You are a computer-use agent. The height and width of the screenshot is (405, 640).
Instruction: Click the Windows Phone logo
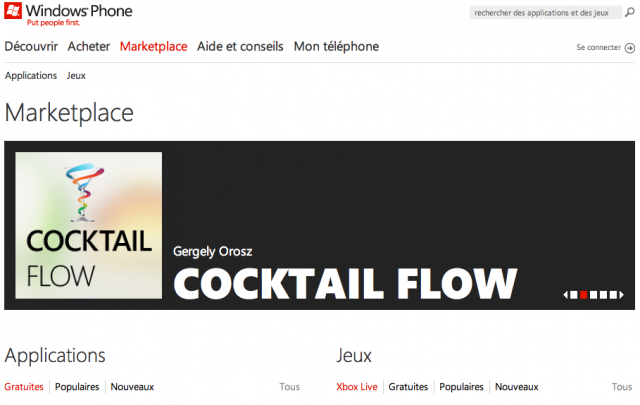coord(68,11)
